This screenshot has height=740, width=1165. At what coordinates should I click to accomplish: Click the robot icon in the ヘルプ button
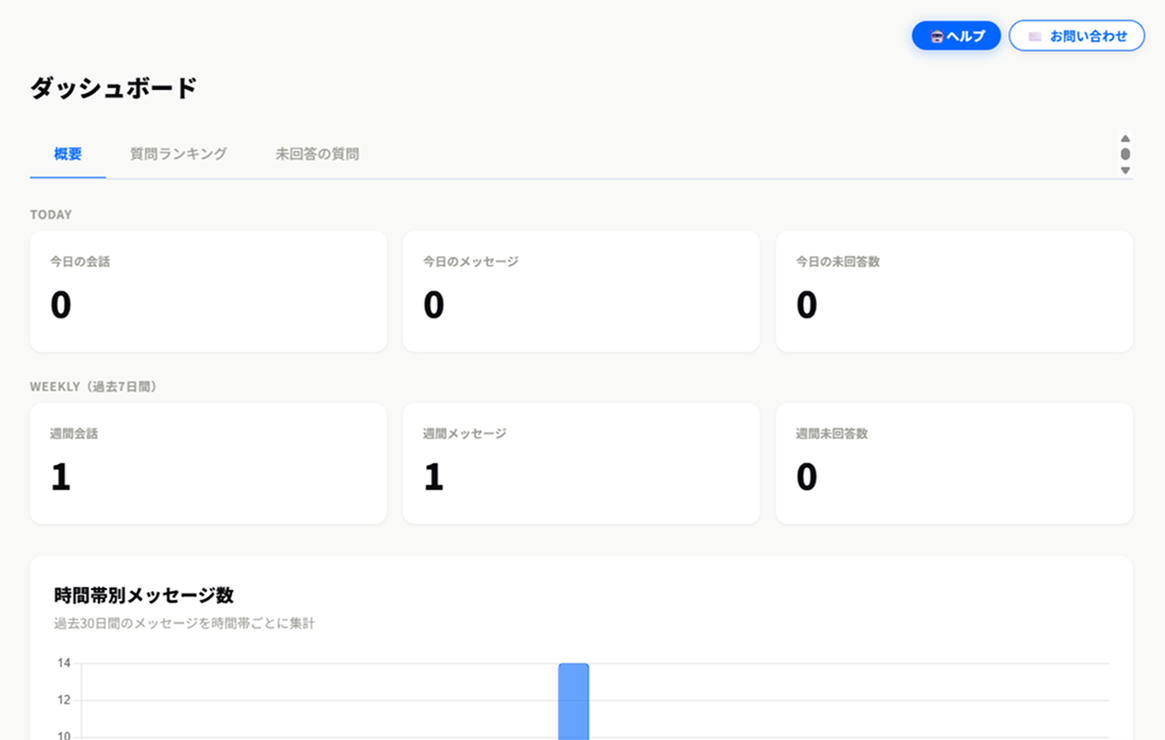[937, 36]
